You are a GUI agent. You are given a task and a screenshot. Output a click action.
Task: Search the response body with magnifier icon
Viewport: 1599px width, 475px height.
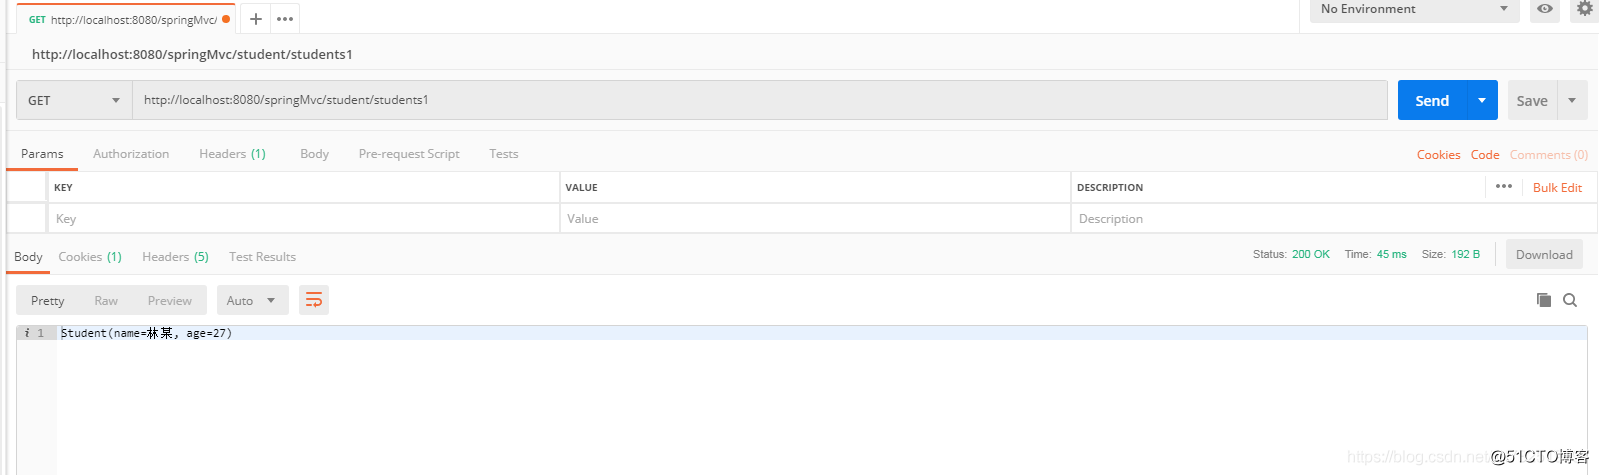point(1570,300)
